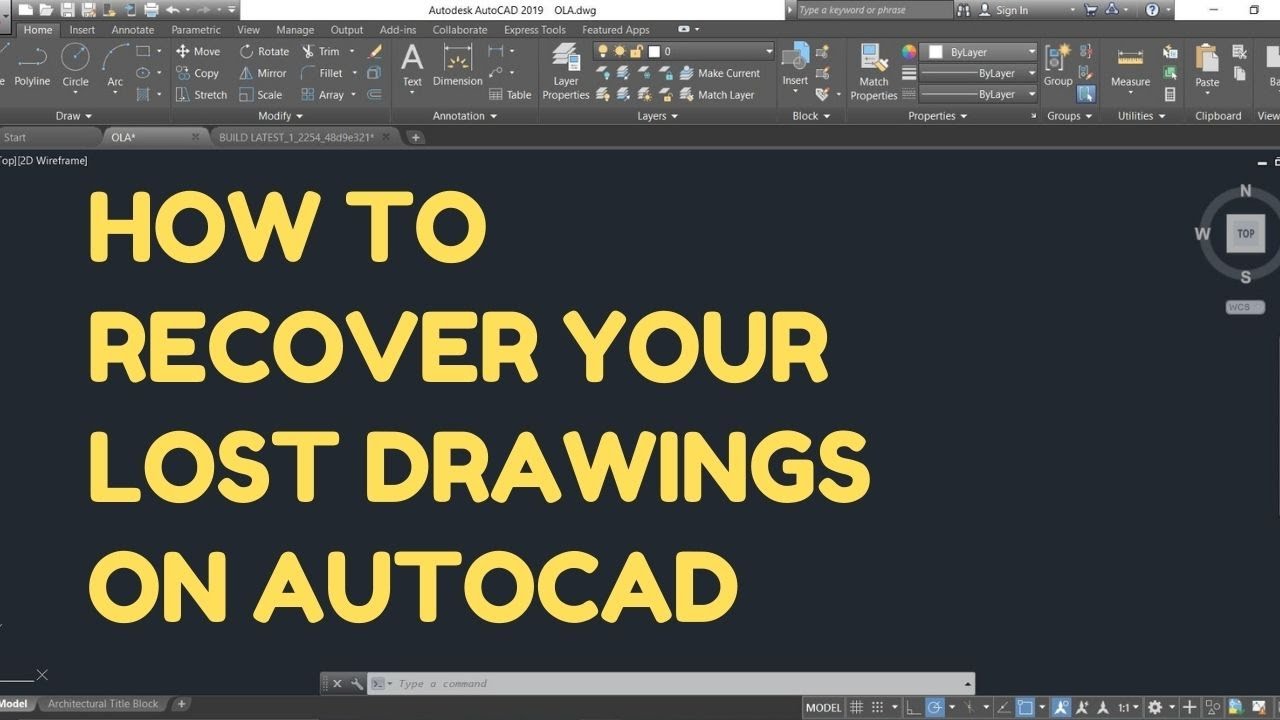The height and width of the screenshot is (720, 1280).
Task: Select the Circle draw tool
Action: click(75, 65)
